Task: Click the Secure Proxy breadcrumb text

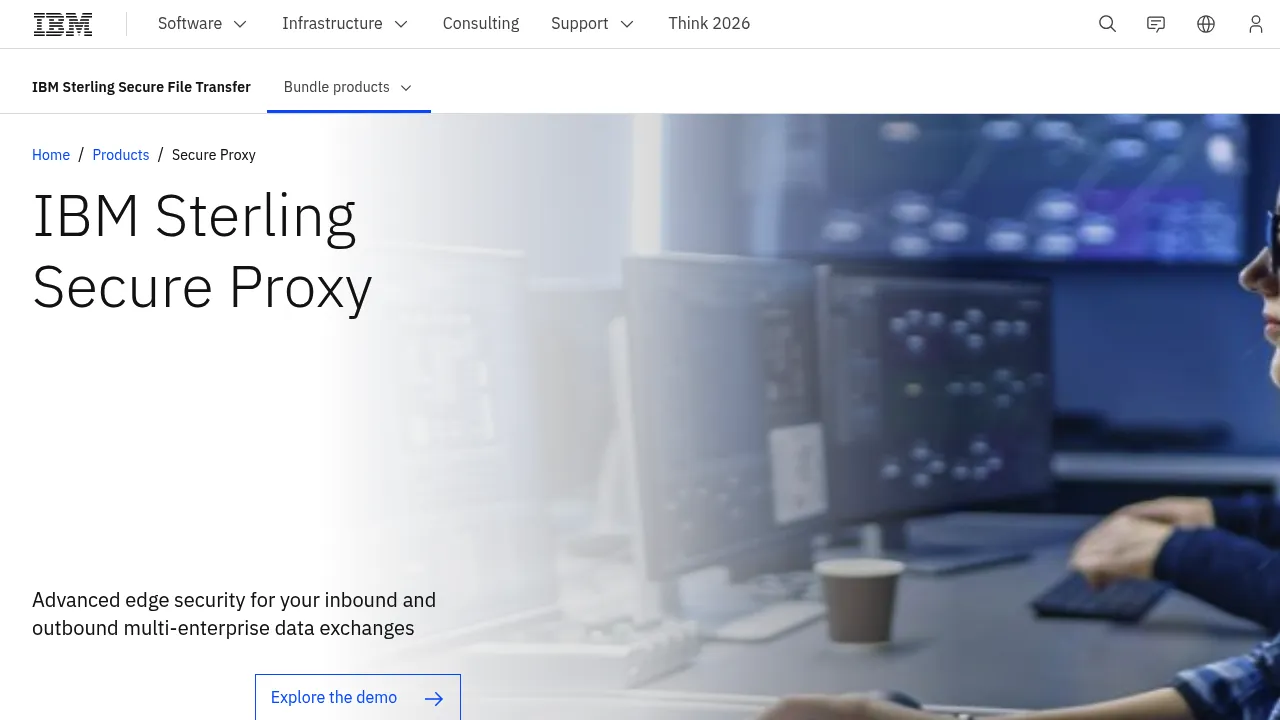Action: pyautogui.click(x=214, y=155)
